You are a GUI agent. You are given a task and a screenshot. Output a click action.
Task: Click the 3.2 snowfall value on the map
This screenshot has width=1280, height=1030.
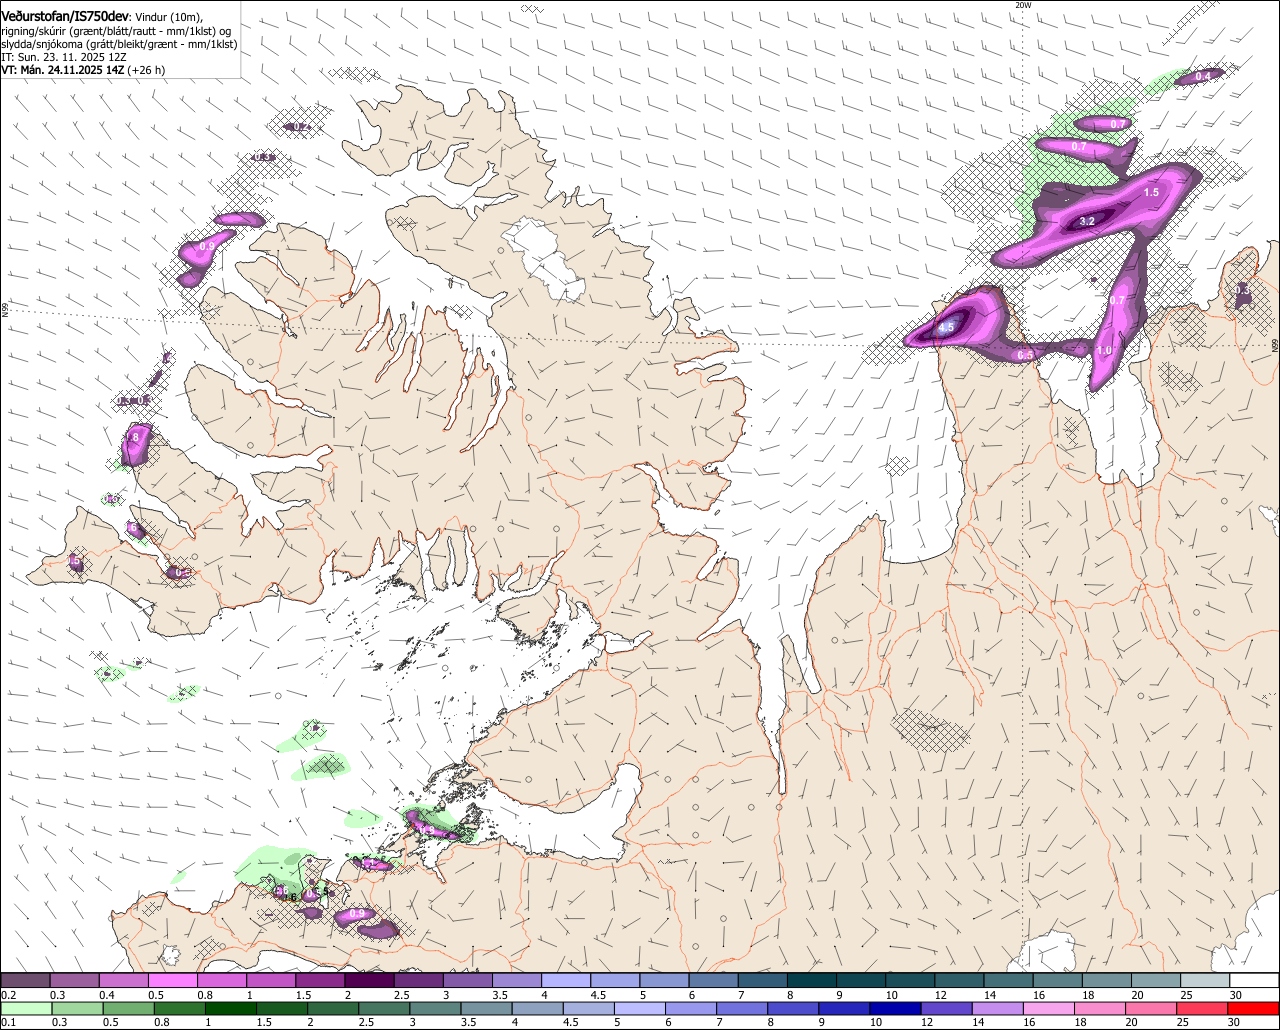click(x=1089, y=221)
